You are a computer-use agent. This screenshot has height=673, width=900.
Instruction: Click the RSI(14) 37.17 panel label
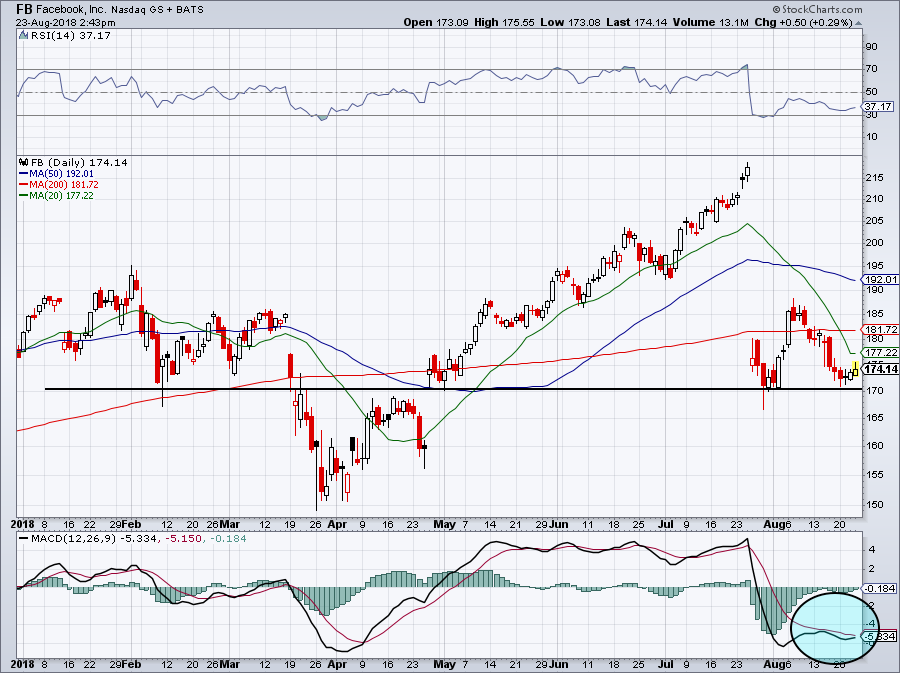(70, 35)
